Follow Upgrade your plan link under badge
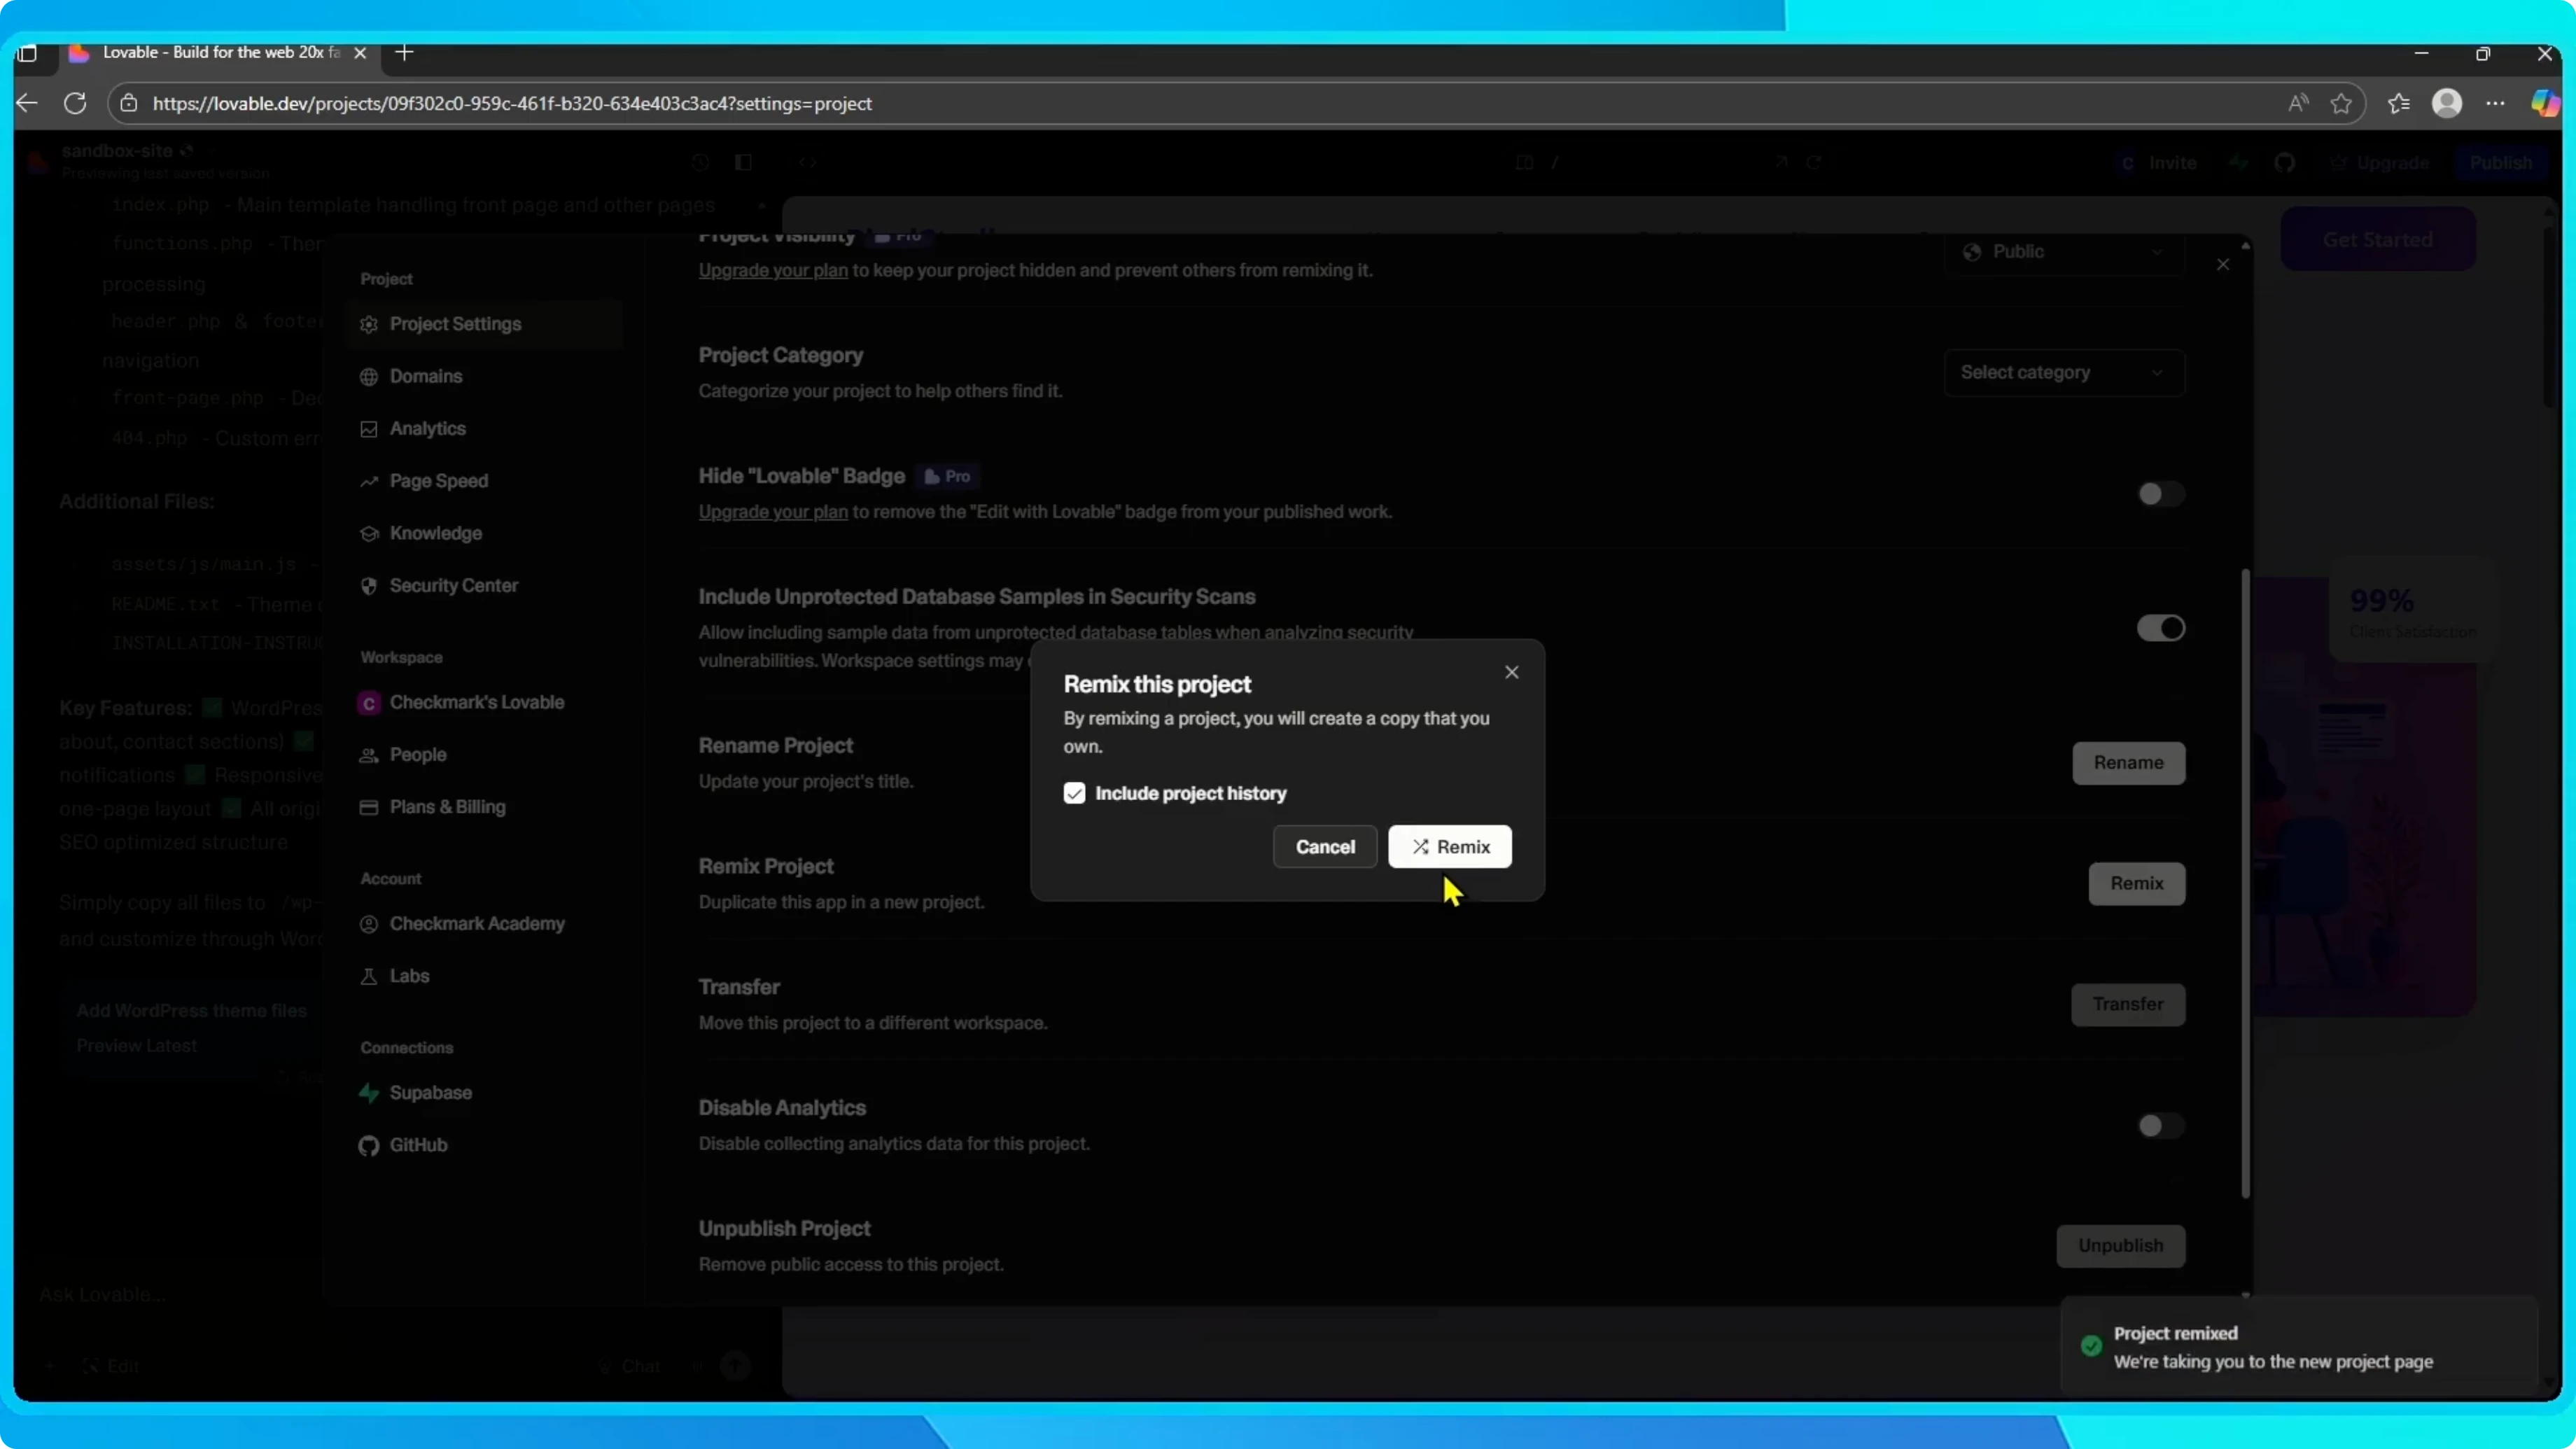This screenshot has height=1449, width=2576. (x=773, y=512)
